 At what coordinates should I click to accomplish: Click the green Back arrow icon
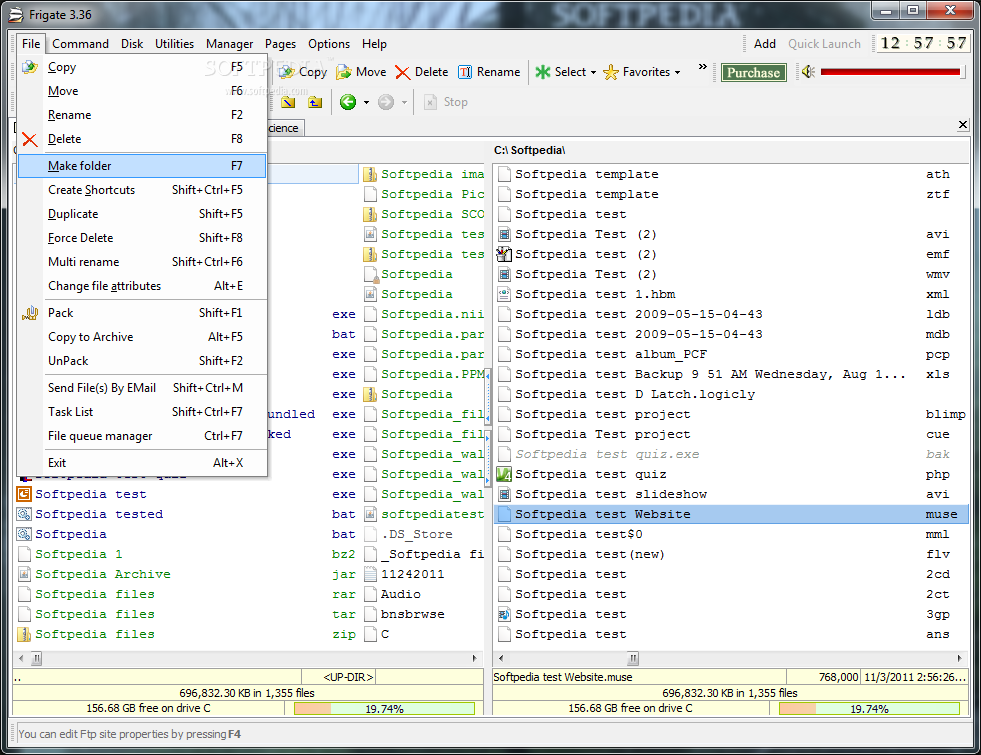348,102
